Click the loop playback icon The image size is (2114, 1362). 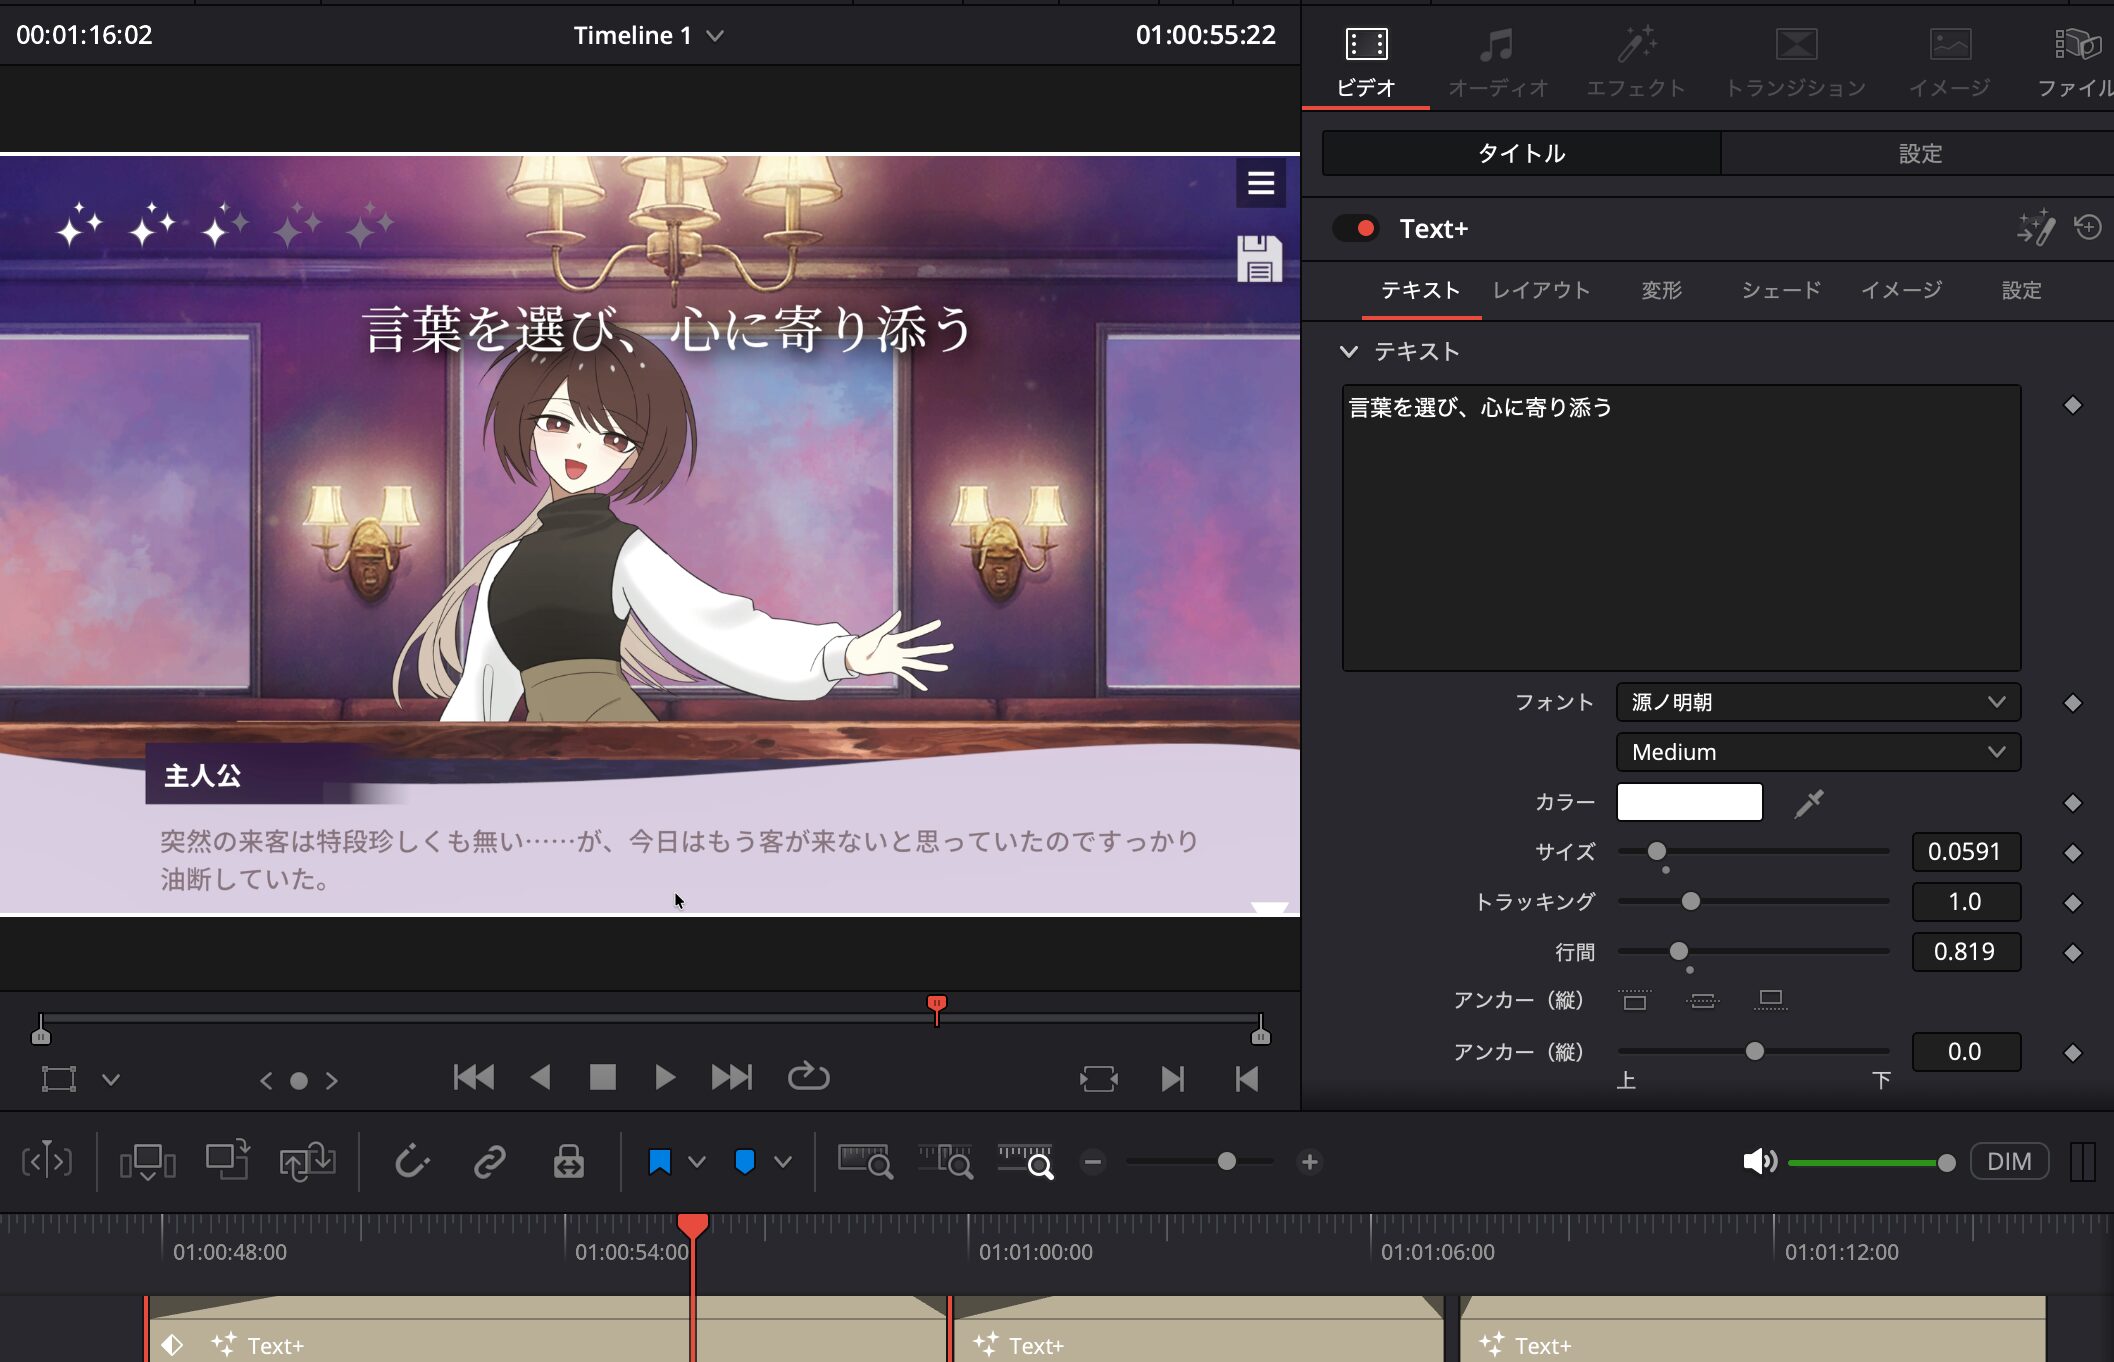[x=808, y=1077]
